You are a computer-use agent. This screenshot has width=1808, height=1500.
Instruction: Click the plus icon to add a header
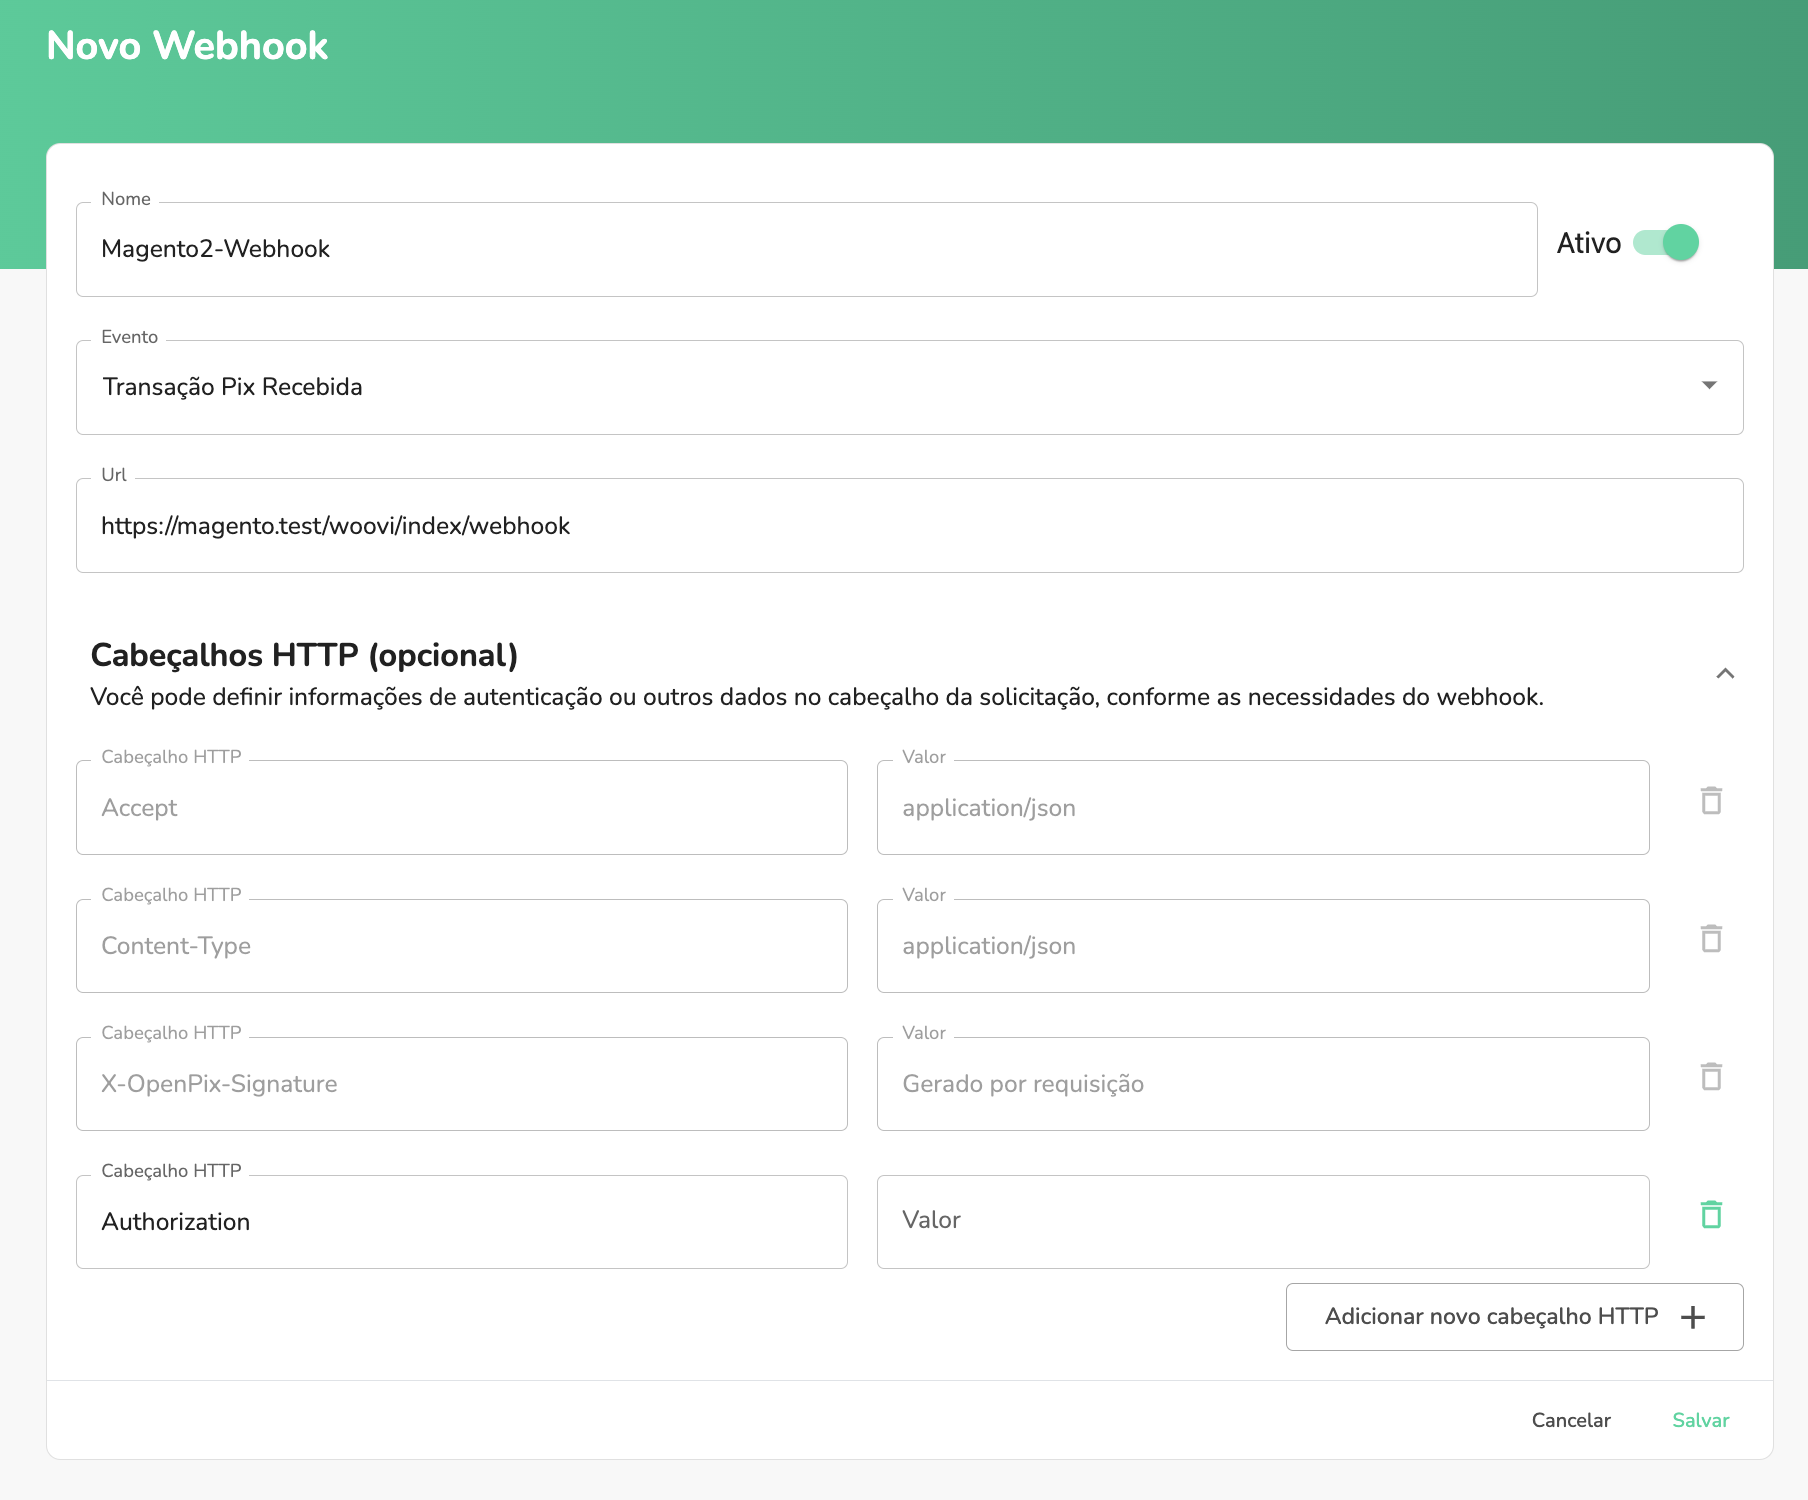(1693, 1316)
